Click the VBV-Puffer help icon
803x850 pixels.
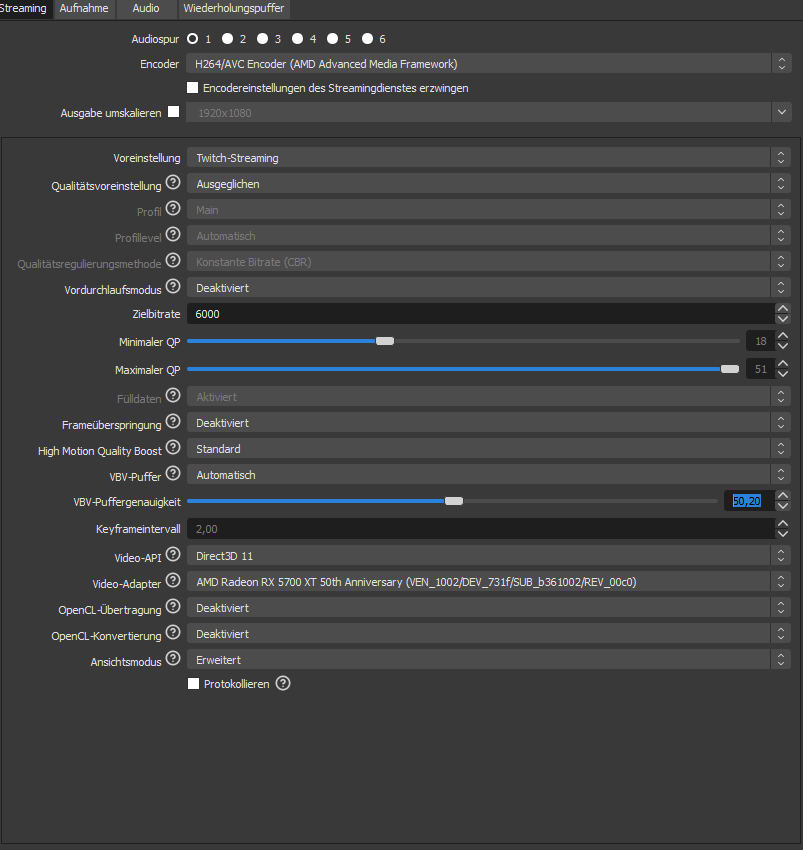pos(173,474)
